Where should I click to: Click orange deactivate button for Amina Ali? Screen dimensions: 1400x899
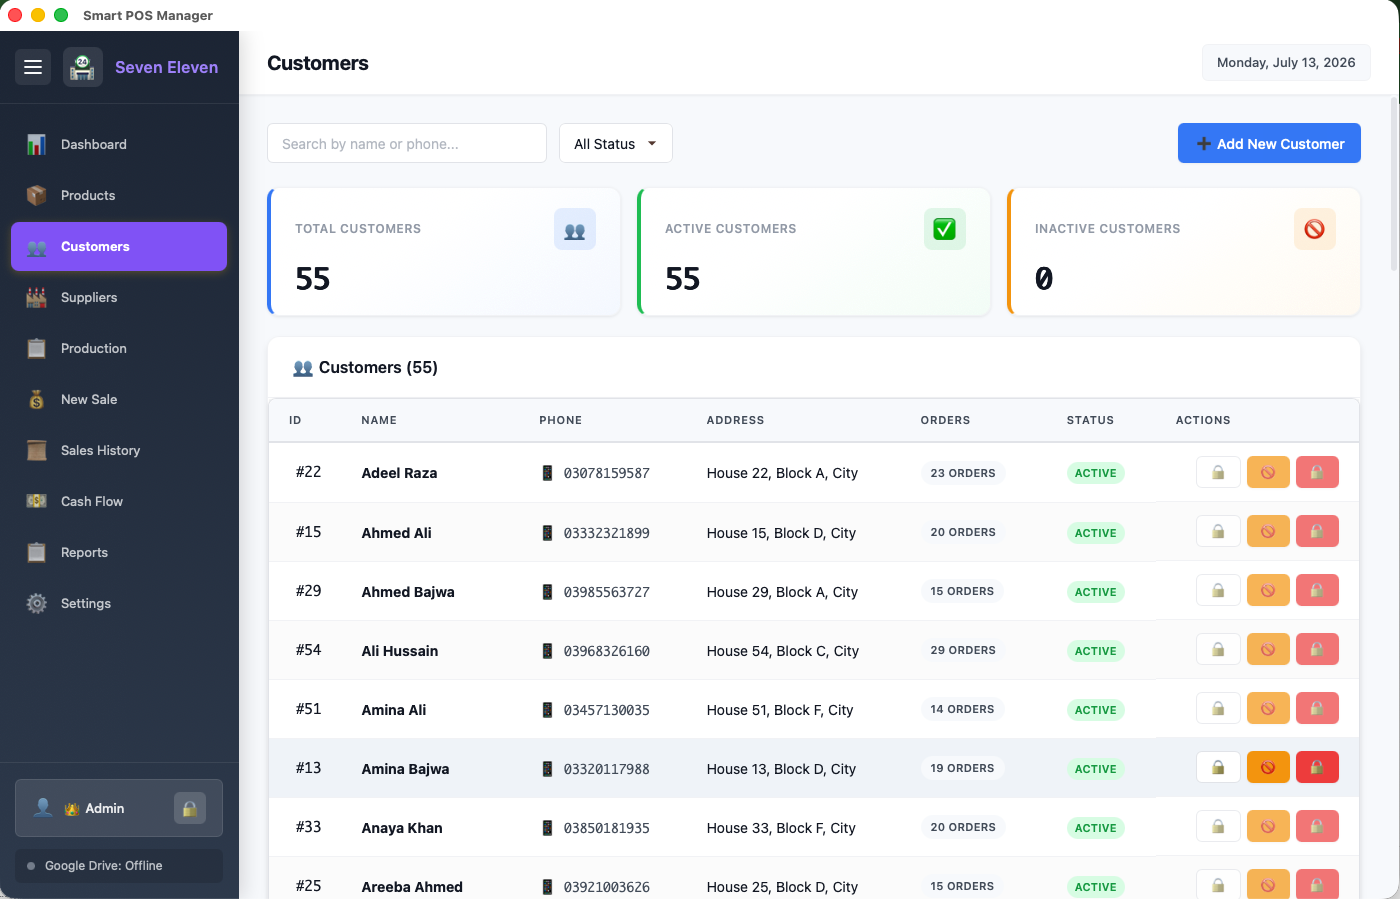pos(1268,708)
